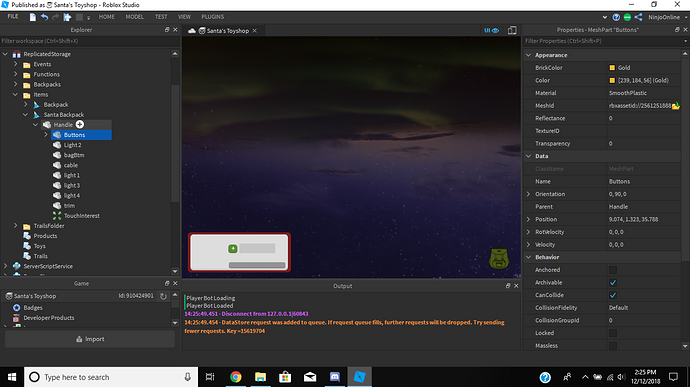Click the backpack icon in the viewport
Screen dimensions: 690x387
(x=499, y=258)
